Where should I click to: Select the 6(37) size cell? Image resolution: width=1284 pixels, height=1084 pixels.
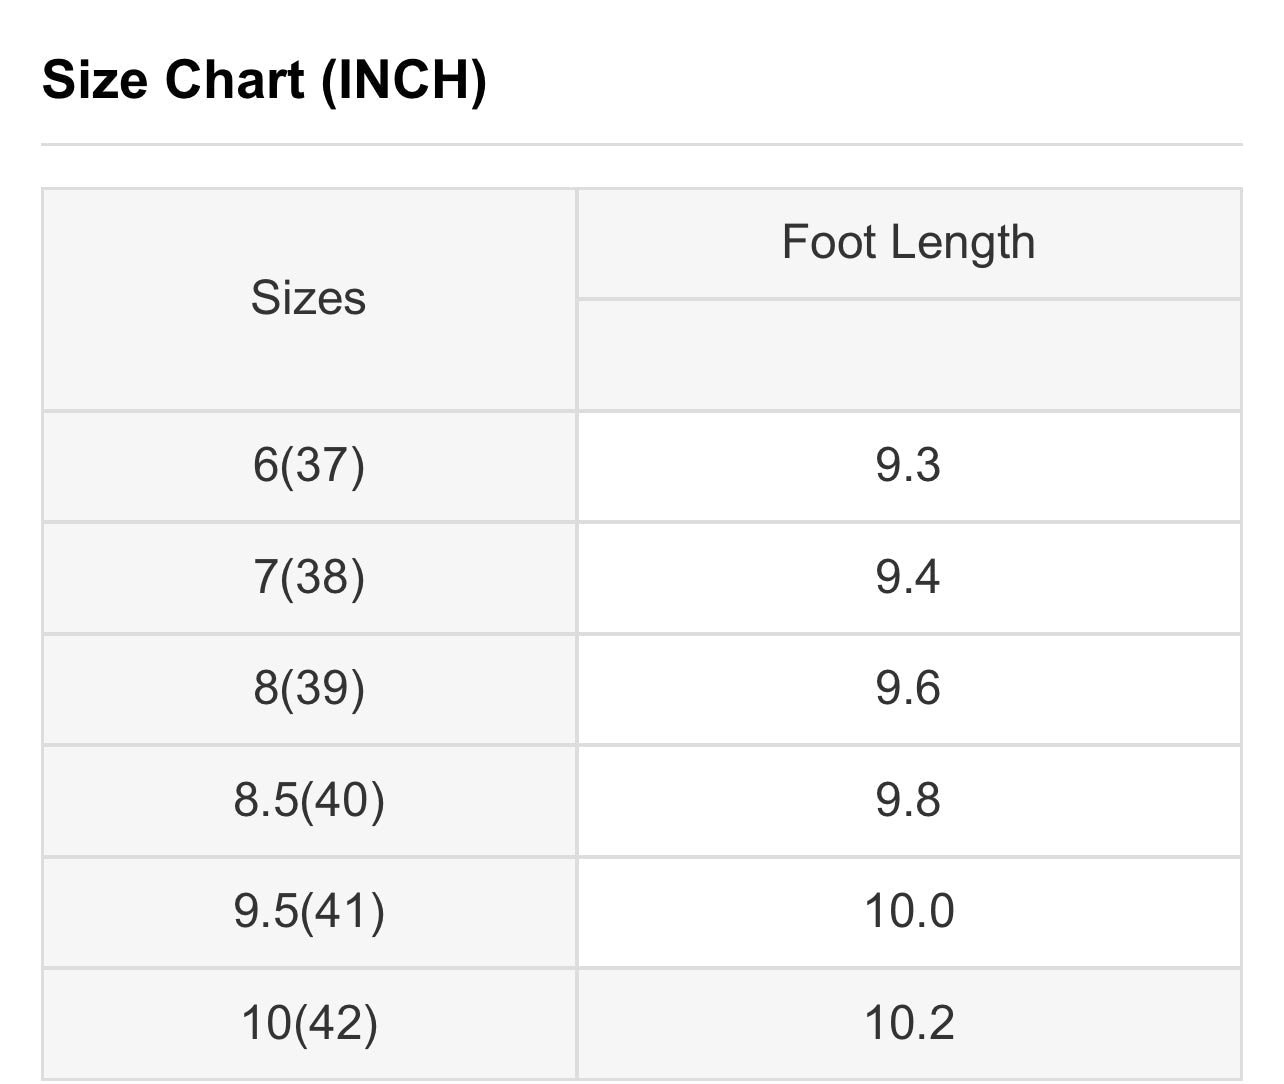click(308, 465)
